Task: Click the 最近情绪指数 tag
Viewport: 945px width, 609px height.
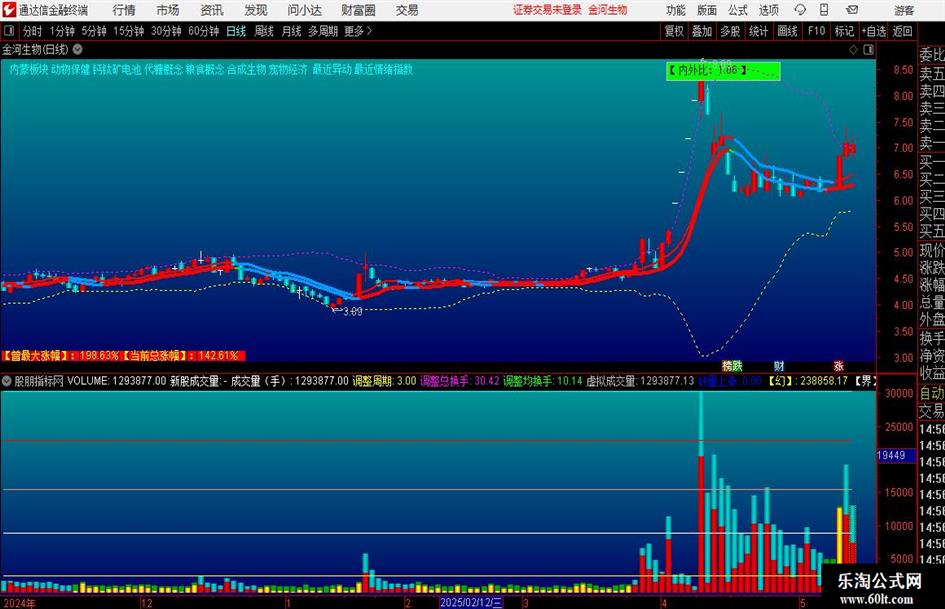Action: (x=383, y=69)
